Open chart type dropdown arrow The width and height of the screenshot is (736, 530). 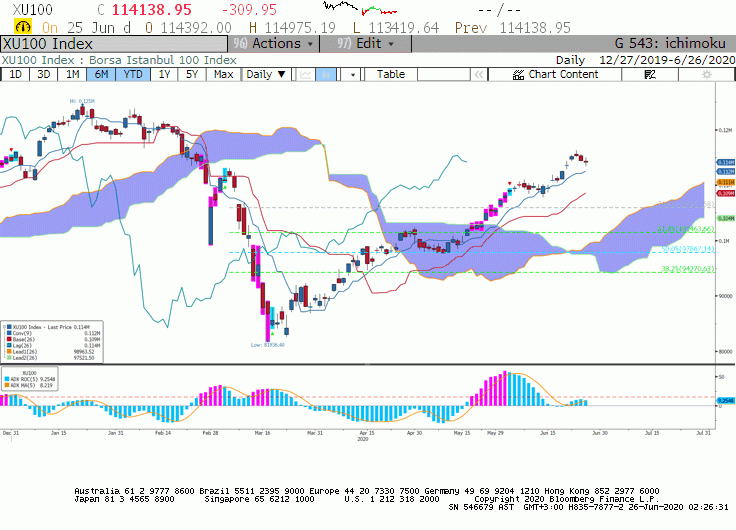[352, 75]
